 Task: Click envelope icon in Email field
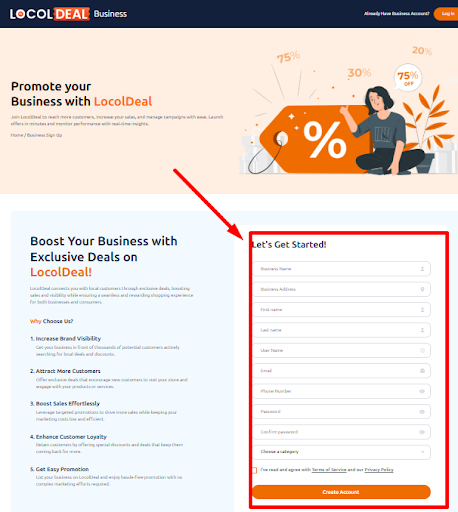[x=422, y=371]
